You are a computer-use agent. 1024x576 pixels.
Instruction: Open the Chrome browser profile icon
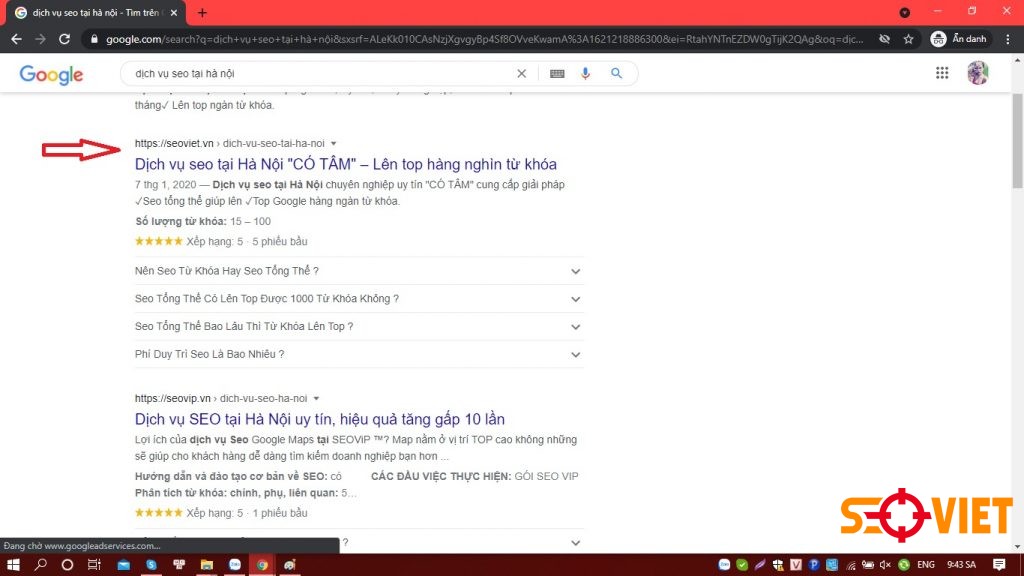click(x=978, y=72)
